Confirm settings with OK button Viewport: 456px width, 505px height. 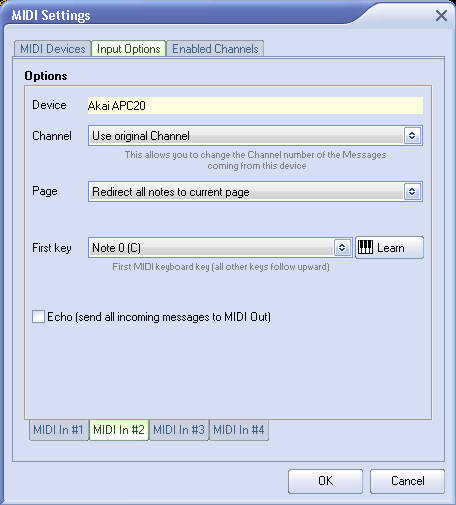(325, 481)
